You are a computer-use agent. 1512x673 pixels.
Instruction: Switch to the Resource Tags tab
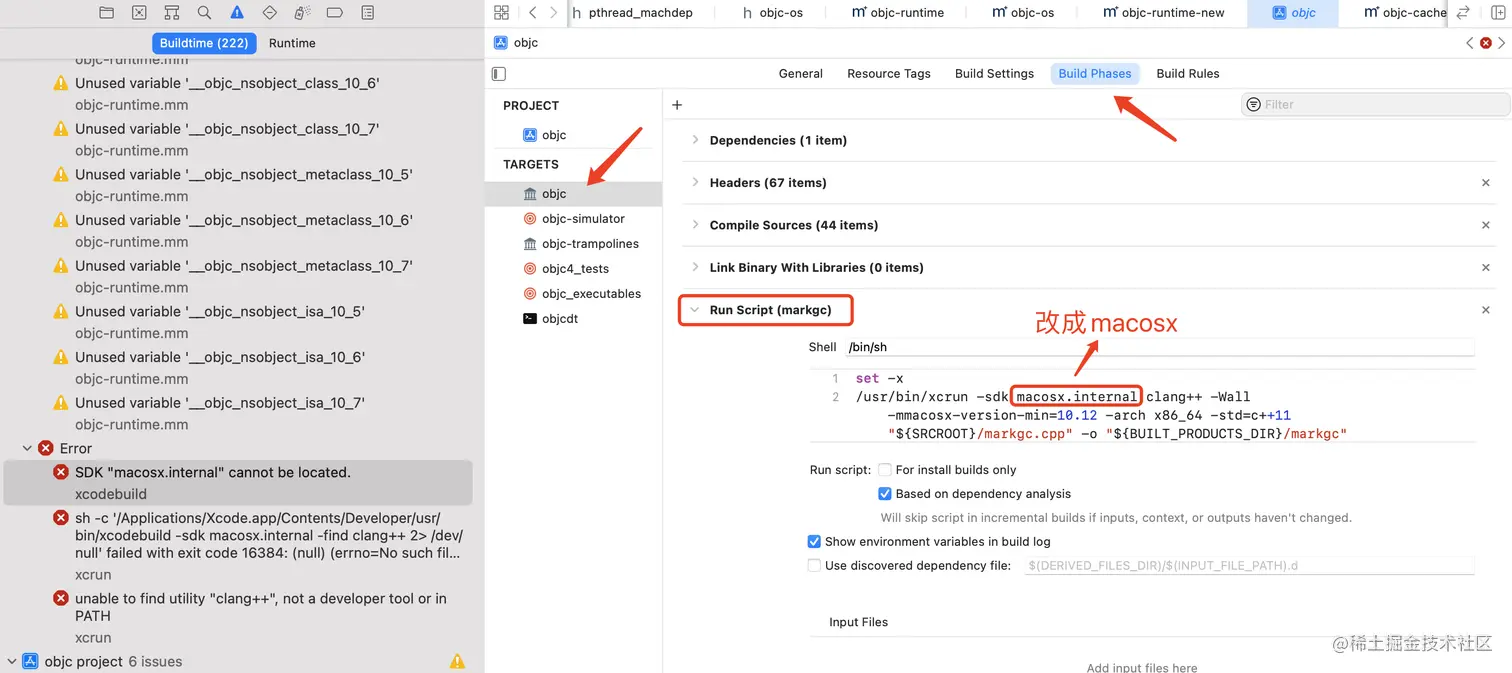coord(889,74)
